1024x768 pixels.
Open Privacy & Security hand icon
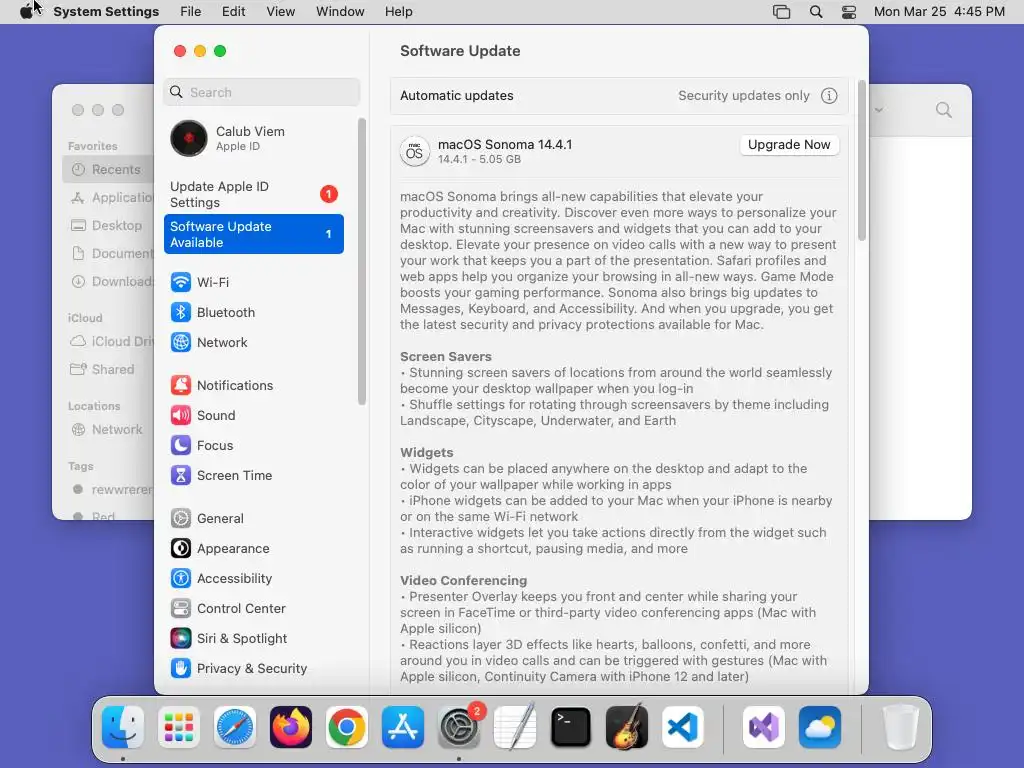[x=181, y=669]
